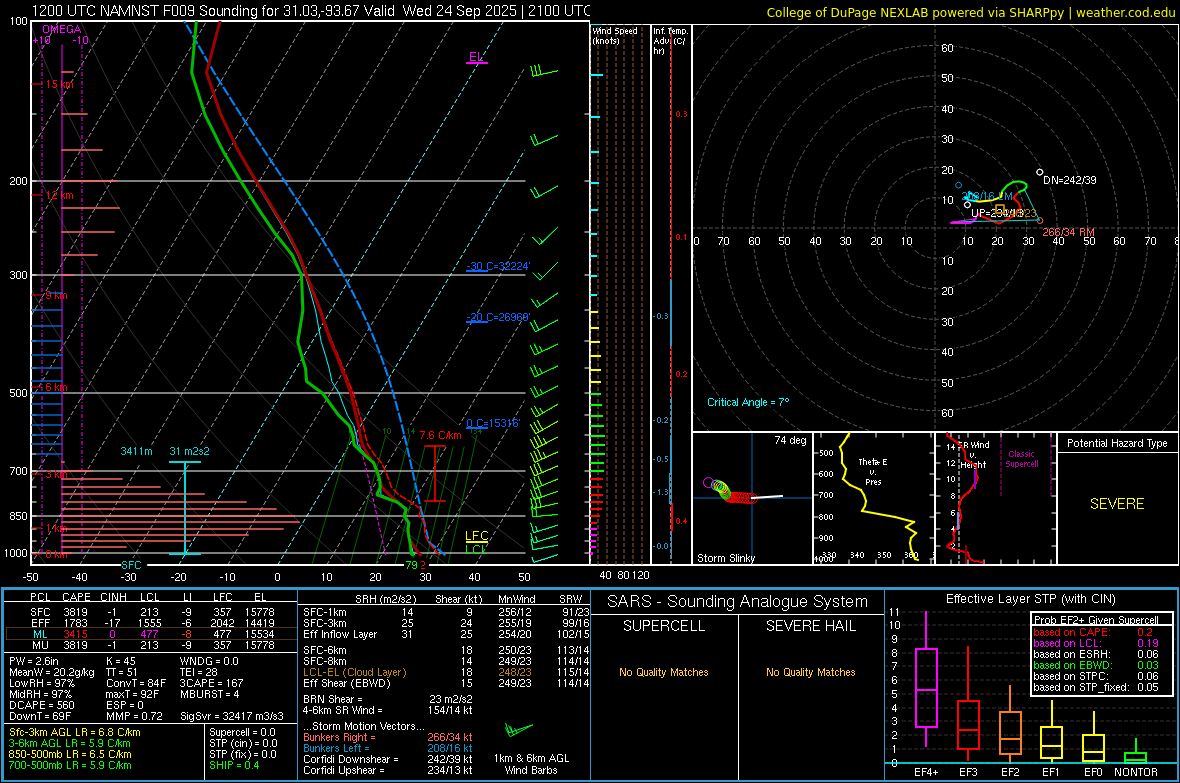Image resolution: width=1180 pixels, height=783 pixels.
Task: Click the Eff Inflow Layer row
Action: 446,634
